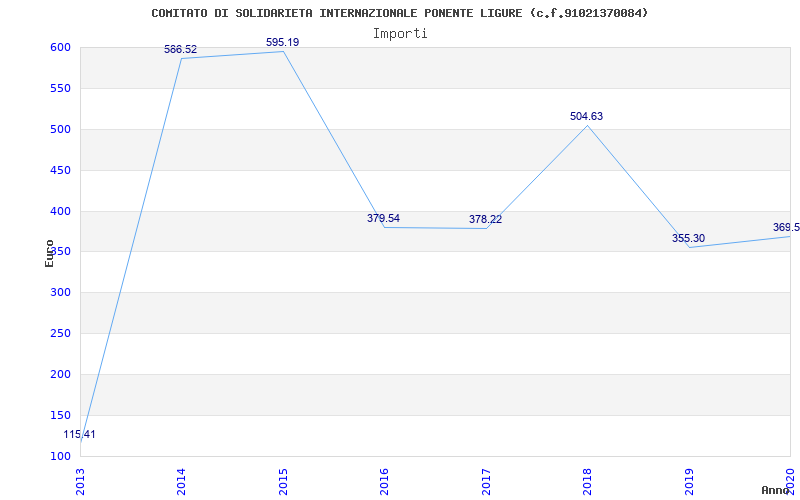Click the 2018 x-axis label
The image size is (800, 500).
point(587,482)
